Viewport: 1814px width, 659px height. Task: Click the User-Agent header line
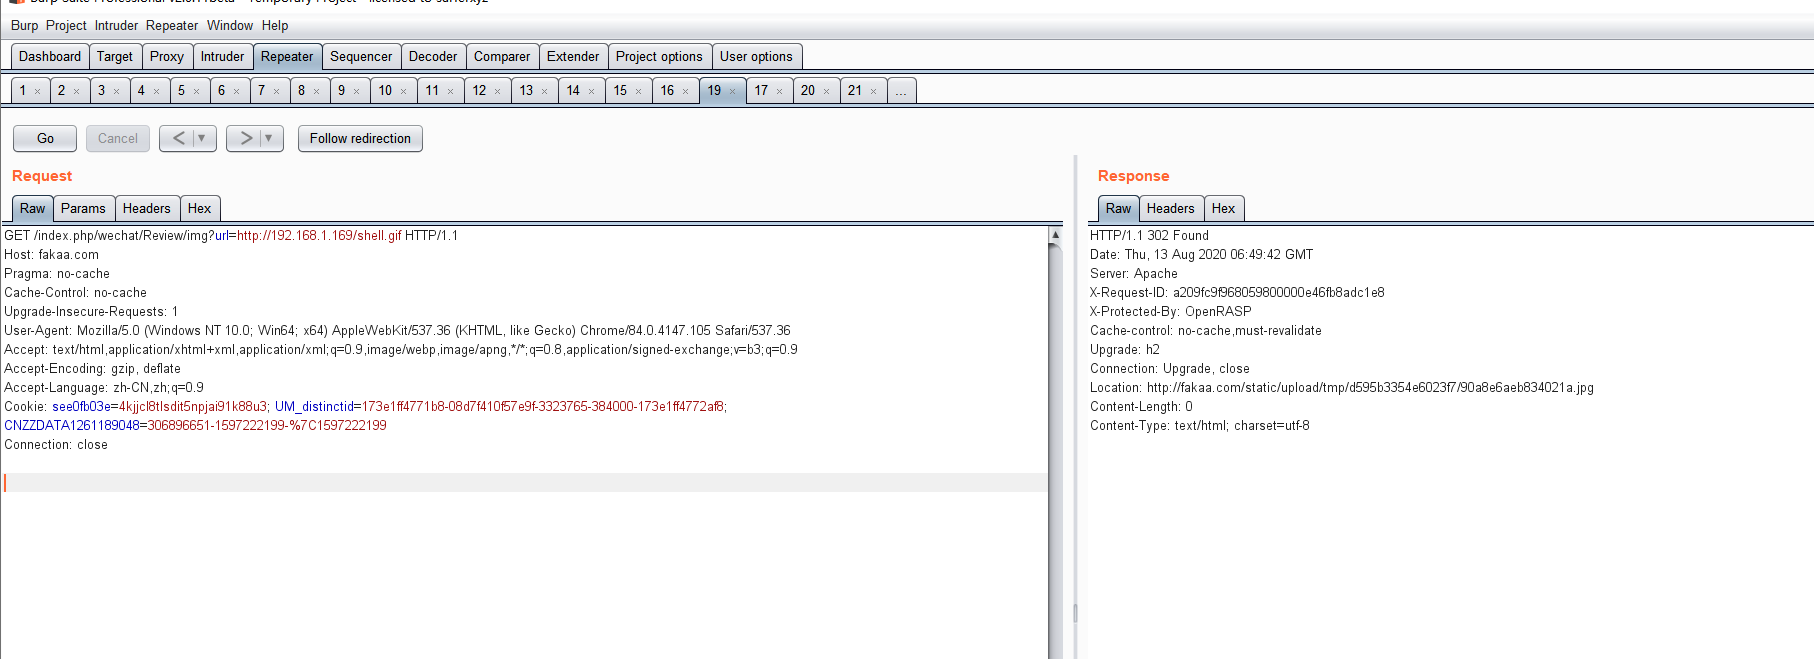[397, 331]
